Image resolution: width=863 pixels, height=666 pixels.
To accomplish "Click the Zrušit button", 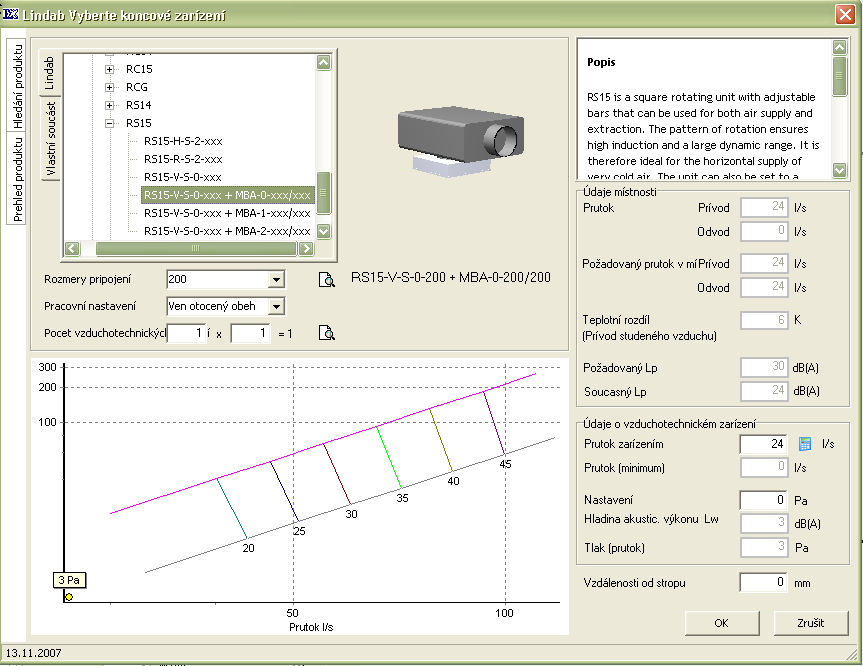I will (810, 623).
